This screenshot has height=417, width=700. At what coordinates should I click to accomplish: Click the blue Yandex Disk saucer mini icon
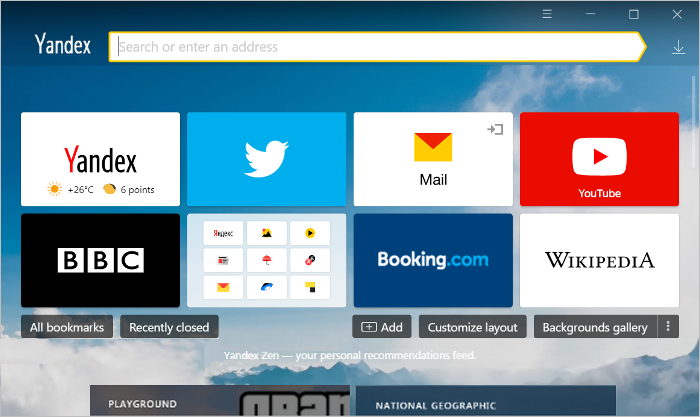[x=267, y=287]
